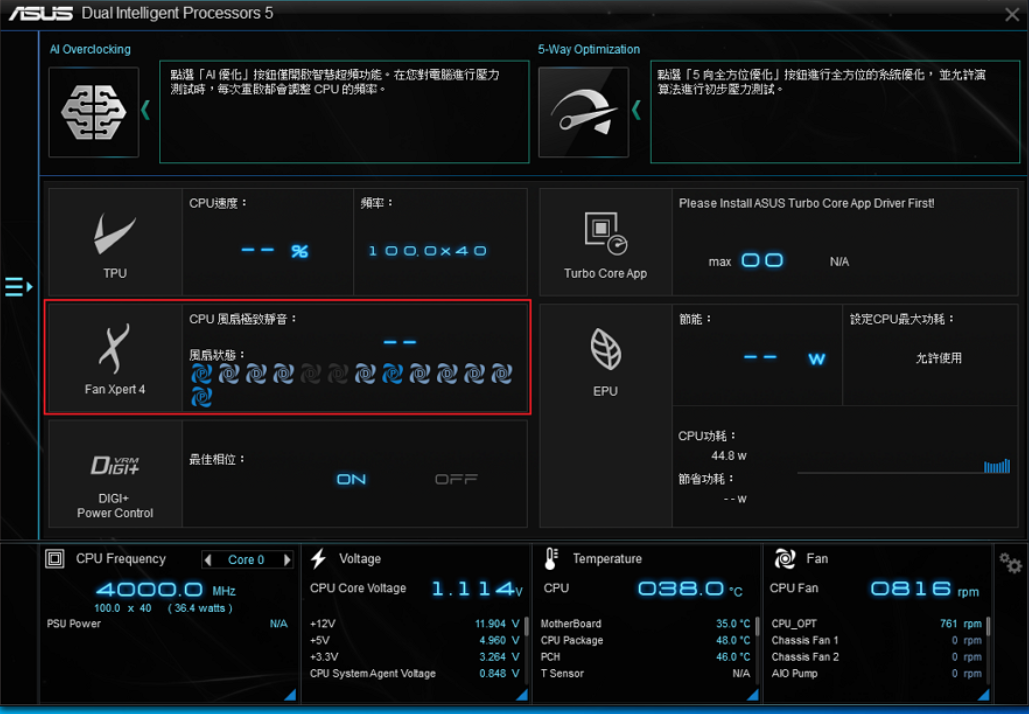
Task: Open the AI Overclocking brain icon
Action: tap(94, 112)
